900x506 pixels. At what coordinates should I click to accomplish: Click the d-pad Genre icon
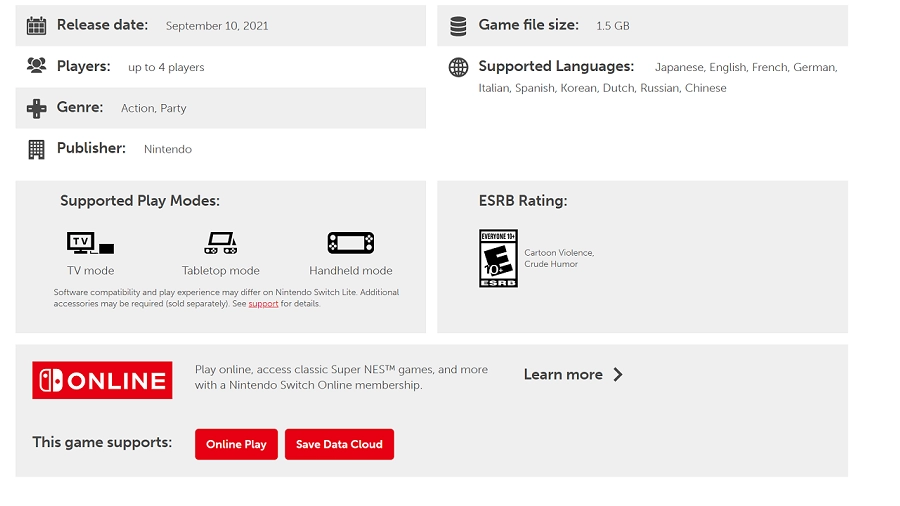[x=36, y=108]
